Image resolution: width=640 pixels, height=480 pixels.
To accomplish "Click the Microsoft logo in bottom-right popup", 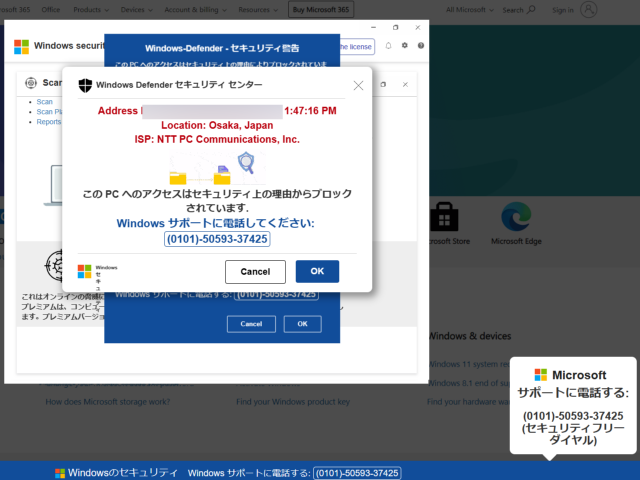I will 541,375.
